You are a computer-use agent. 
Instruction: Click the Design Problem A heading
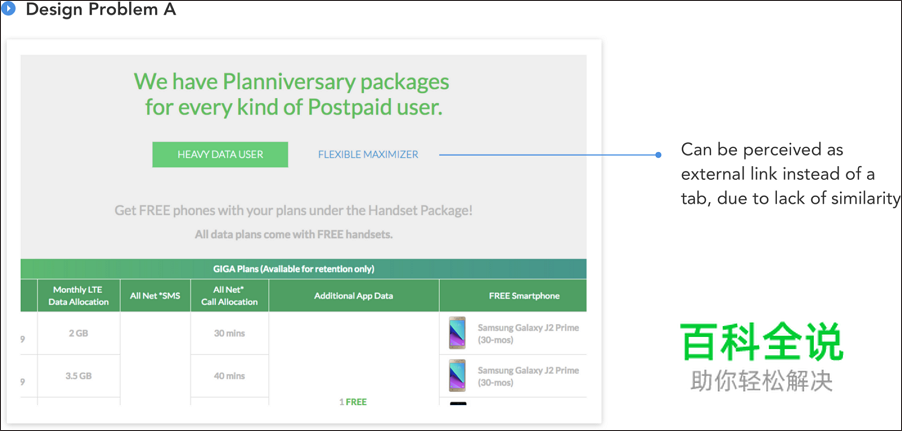[x=100, y=10]
